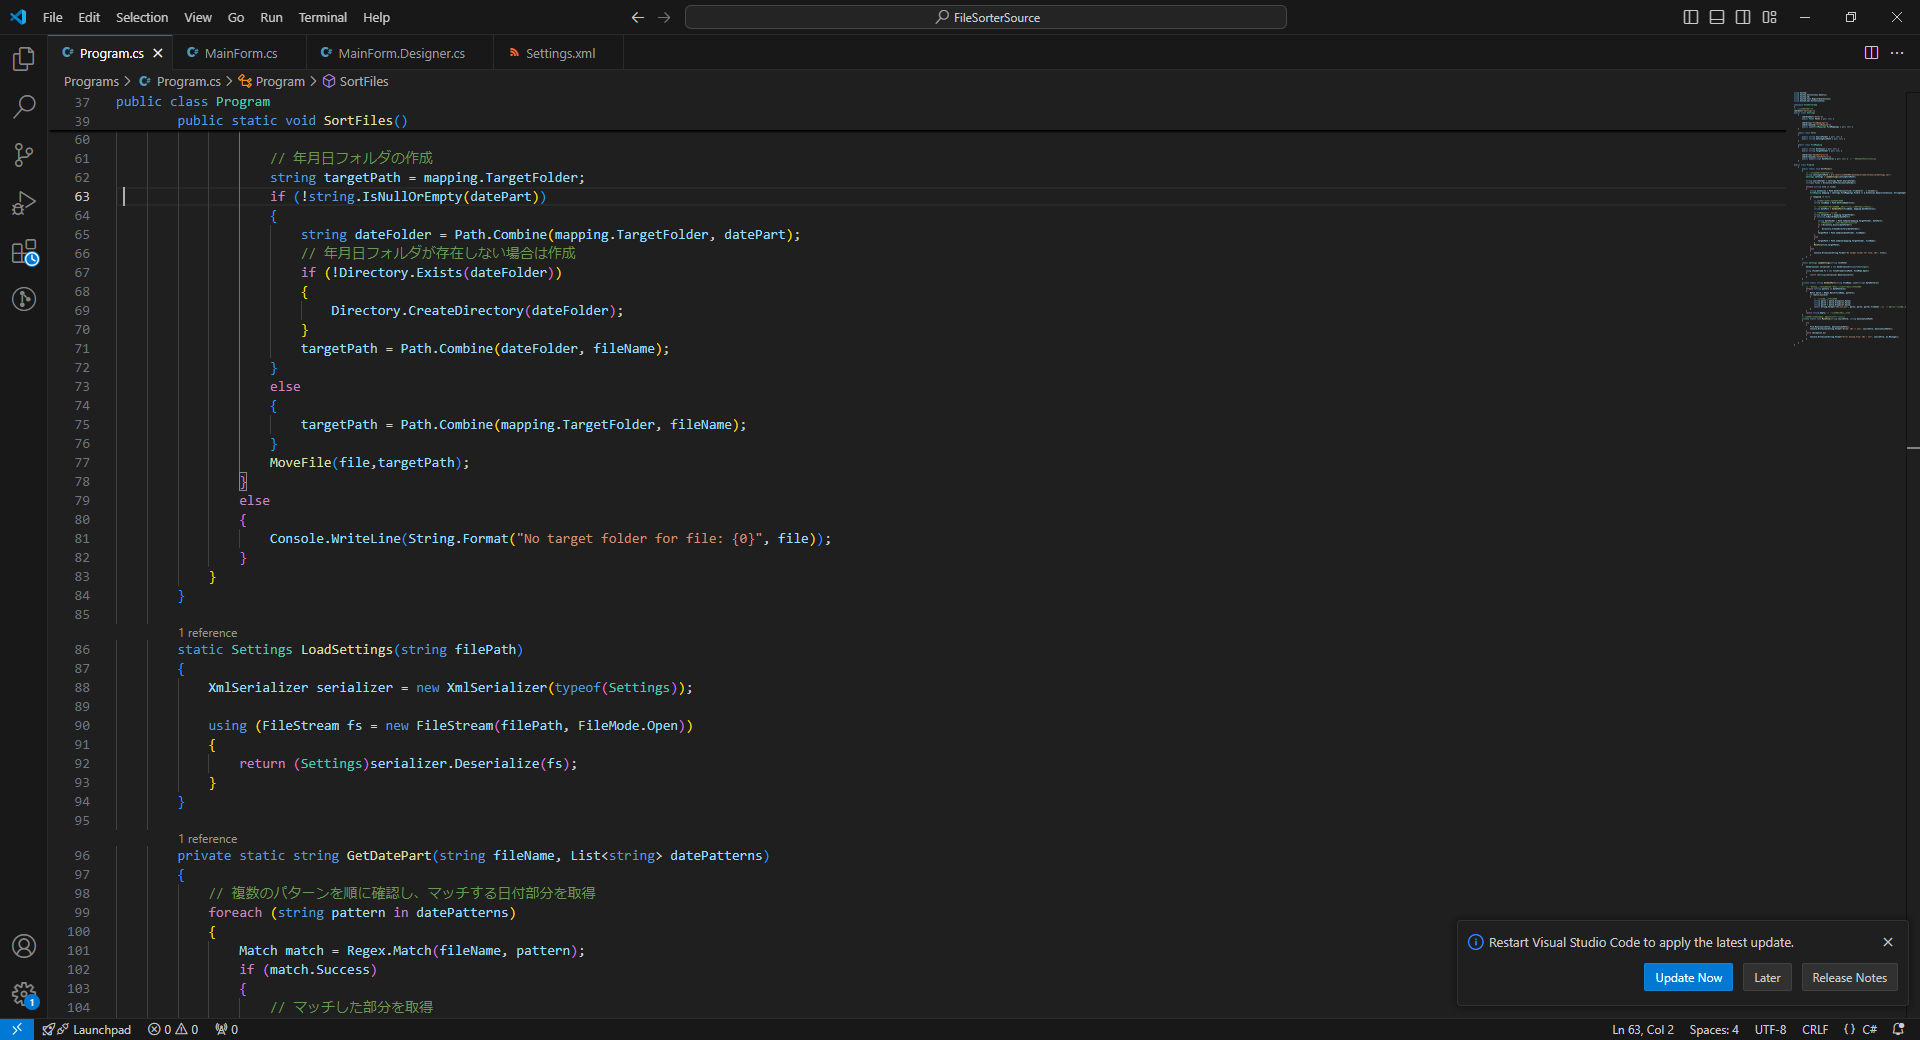Expand the SortFiles breadcrumb symbol
The image size is (1920, 1040).
[363, 82]
